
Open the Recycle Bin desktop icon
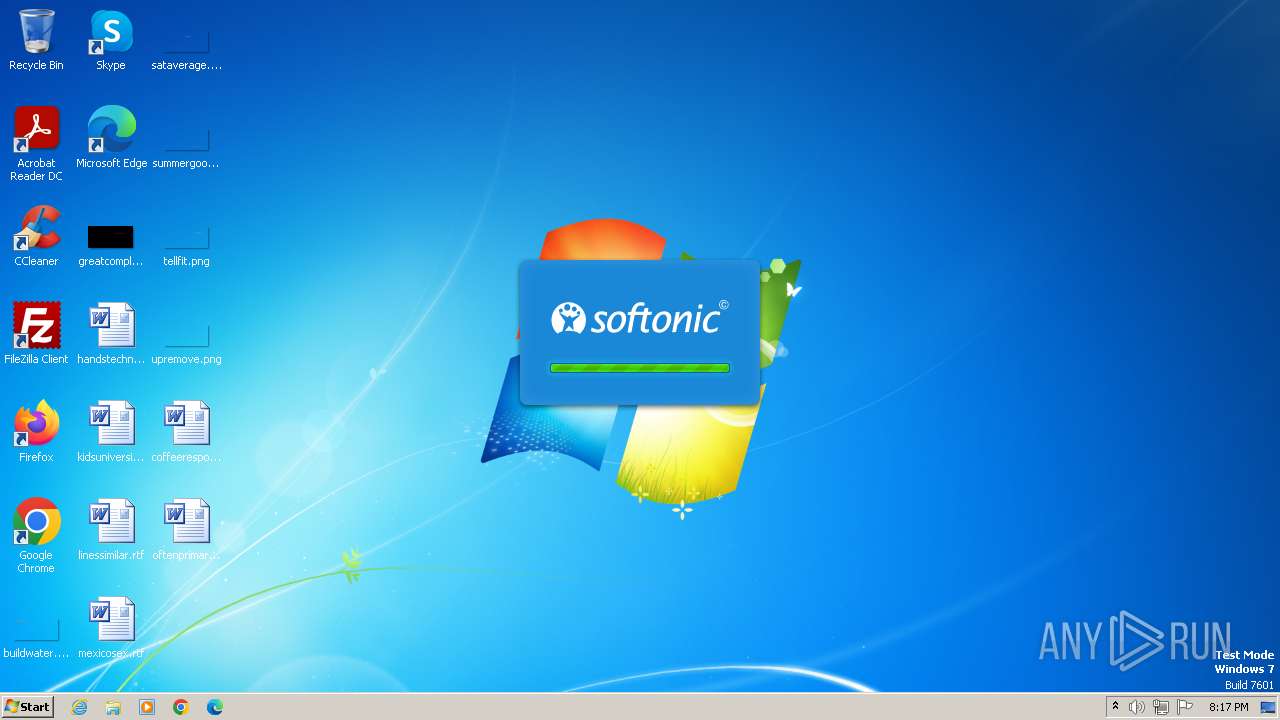click(x=36, y=40)
